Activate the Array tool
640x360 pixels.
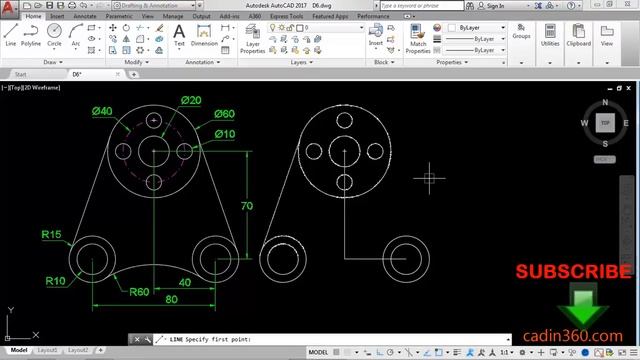[x=140, y=50]
